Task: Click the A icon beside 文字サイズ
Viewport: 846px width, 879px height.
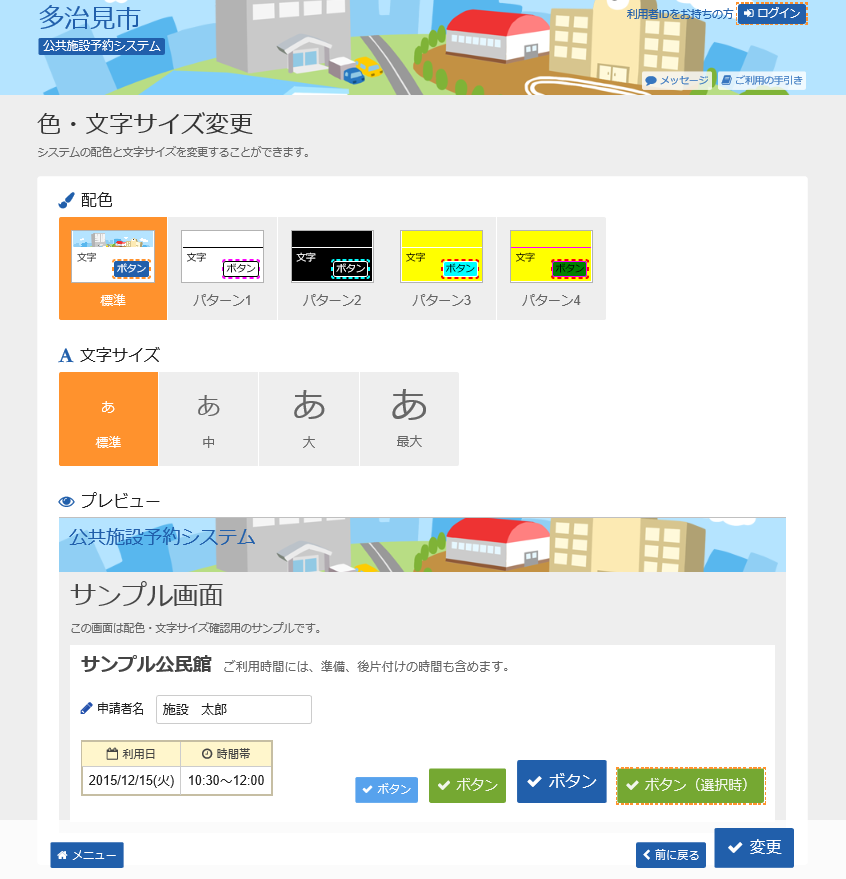Action: point(66,355)
